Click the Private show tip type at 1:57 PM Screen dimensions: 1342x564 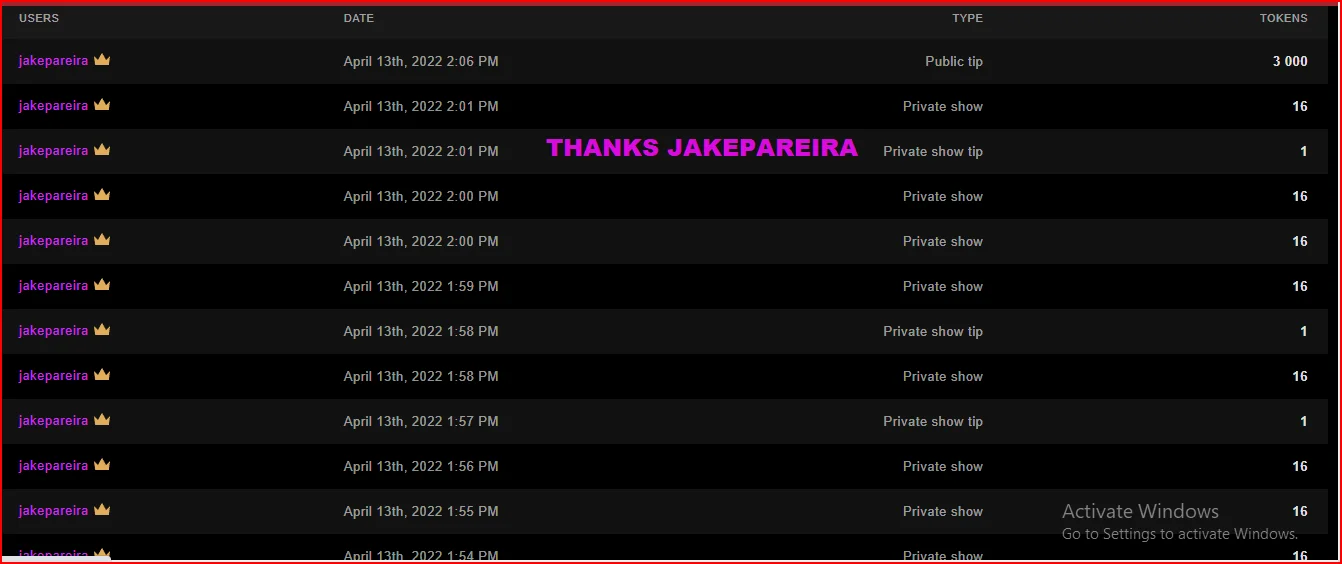(933, 421)
